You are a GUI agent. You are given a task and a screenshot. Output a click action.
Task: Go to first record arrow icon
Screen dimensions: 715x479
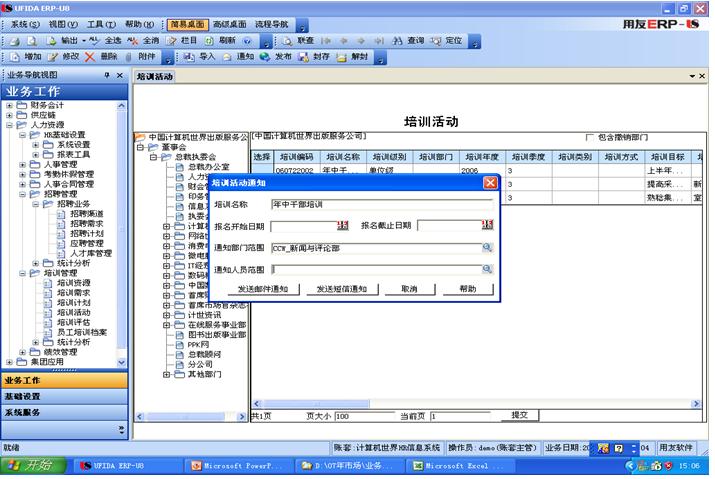[x=326, y=41]
